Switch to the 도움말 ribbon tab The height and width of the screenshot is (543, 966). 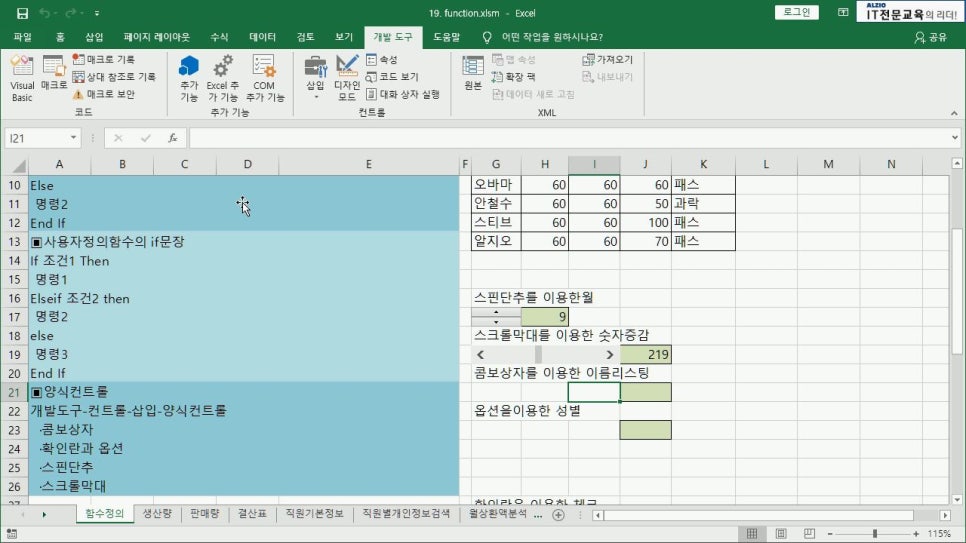[446, 37]
